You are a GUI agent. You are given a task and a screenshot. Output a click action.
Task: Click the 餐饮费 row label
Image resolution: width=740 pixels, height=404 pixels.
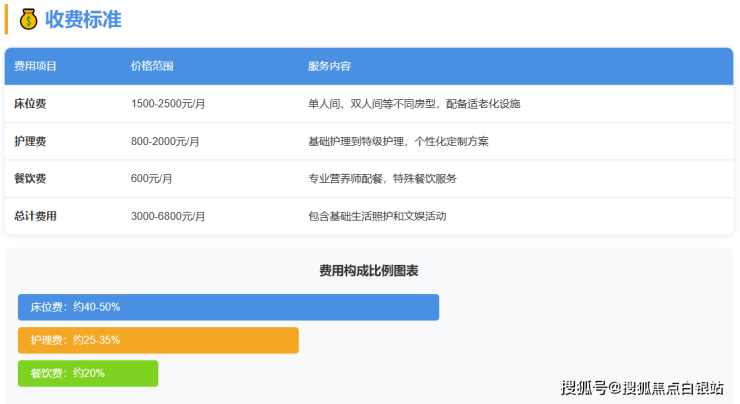click(x=31, y=178)
